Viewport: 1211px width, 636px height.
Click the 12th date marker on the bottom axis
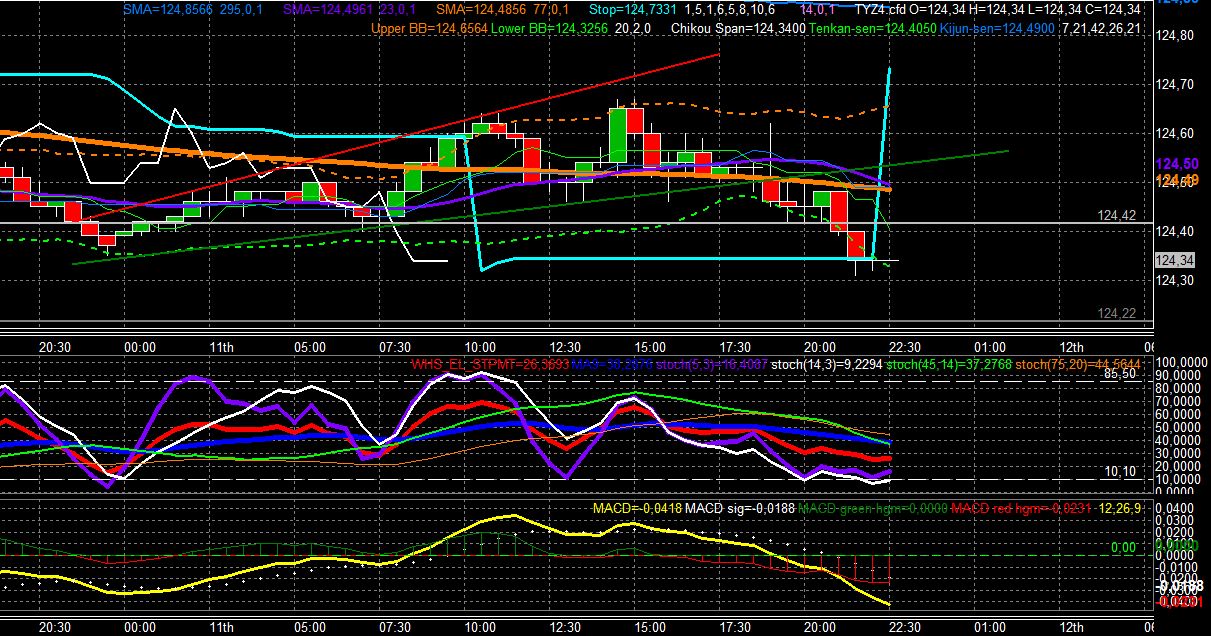tap(1071, 627)
